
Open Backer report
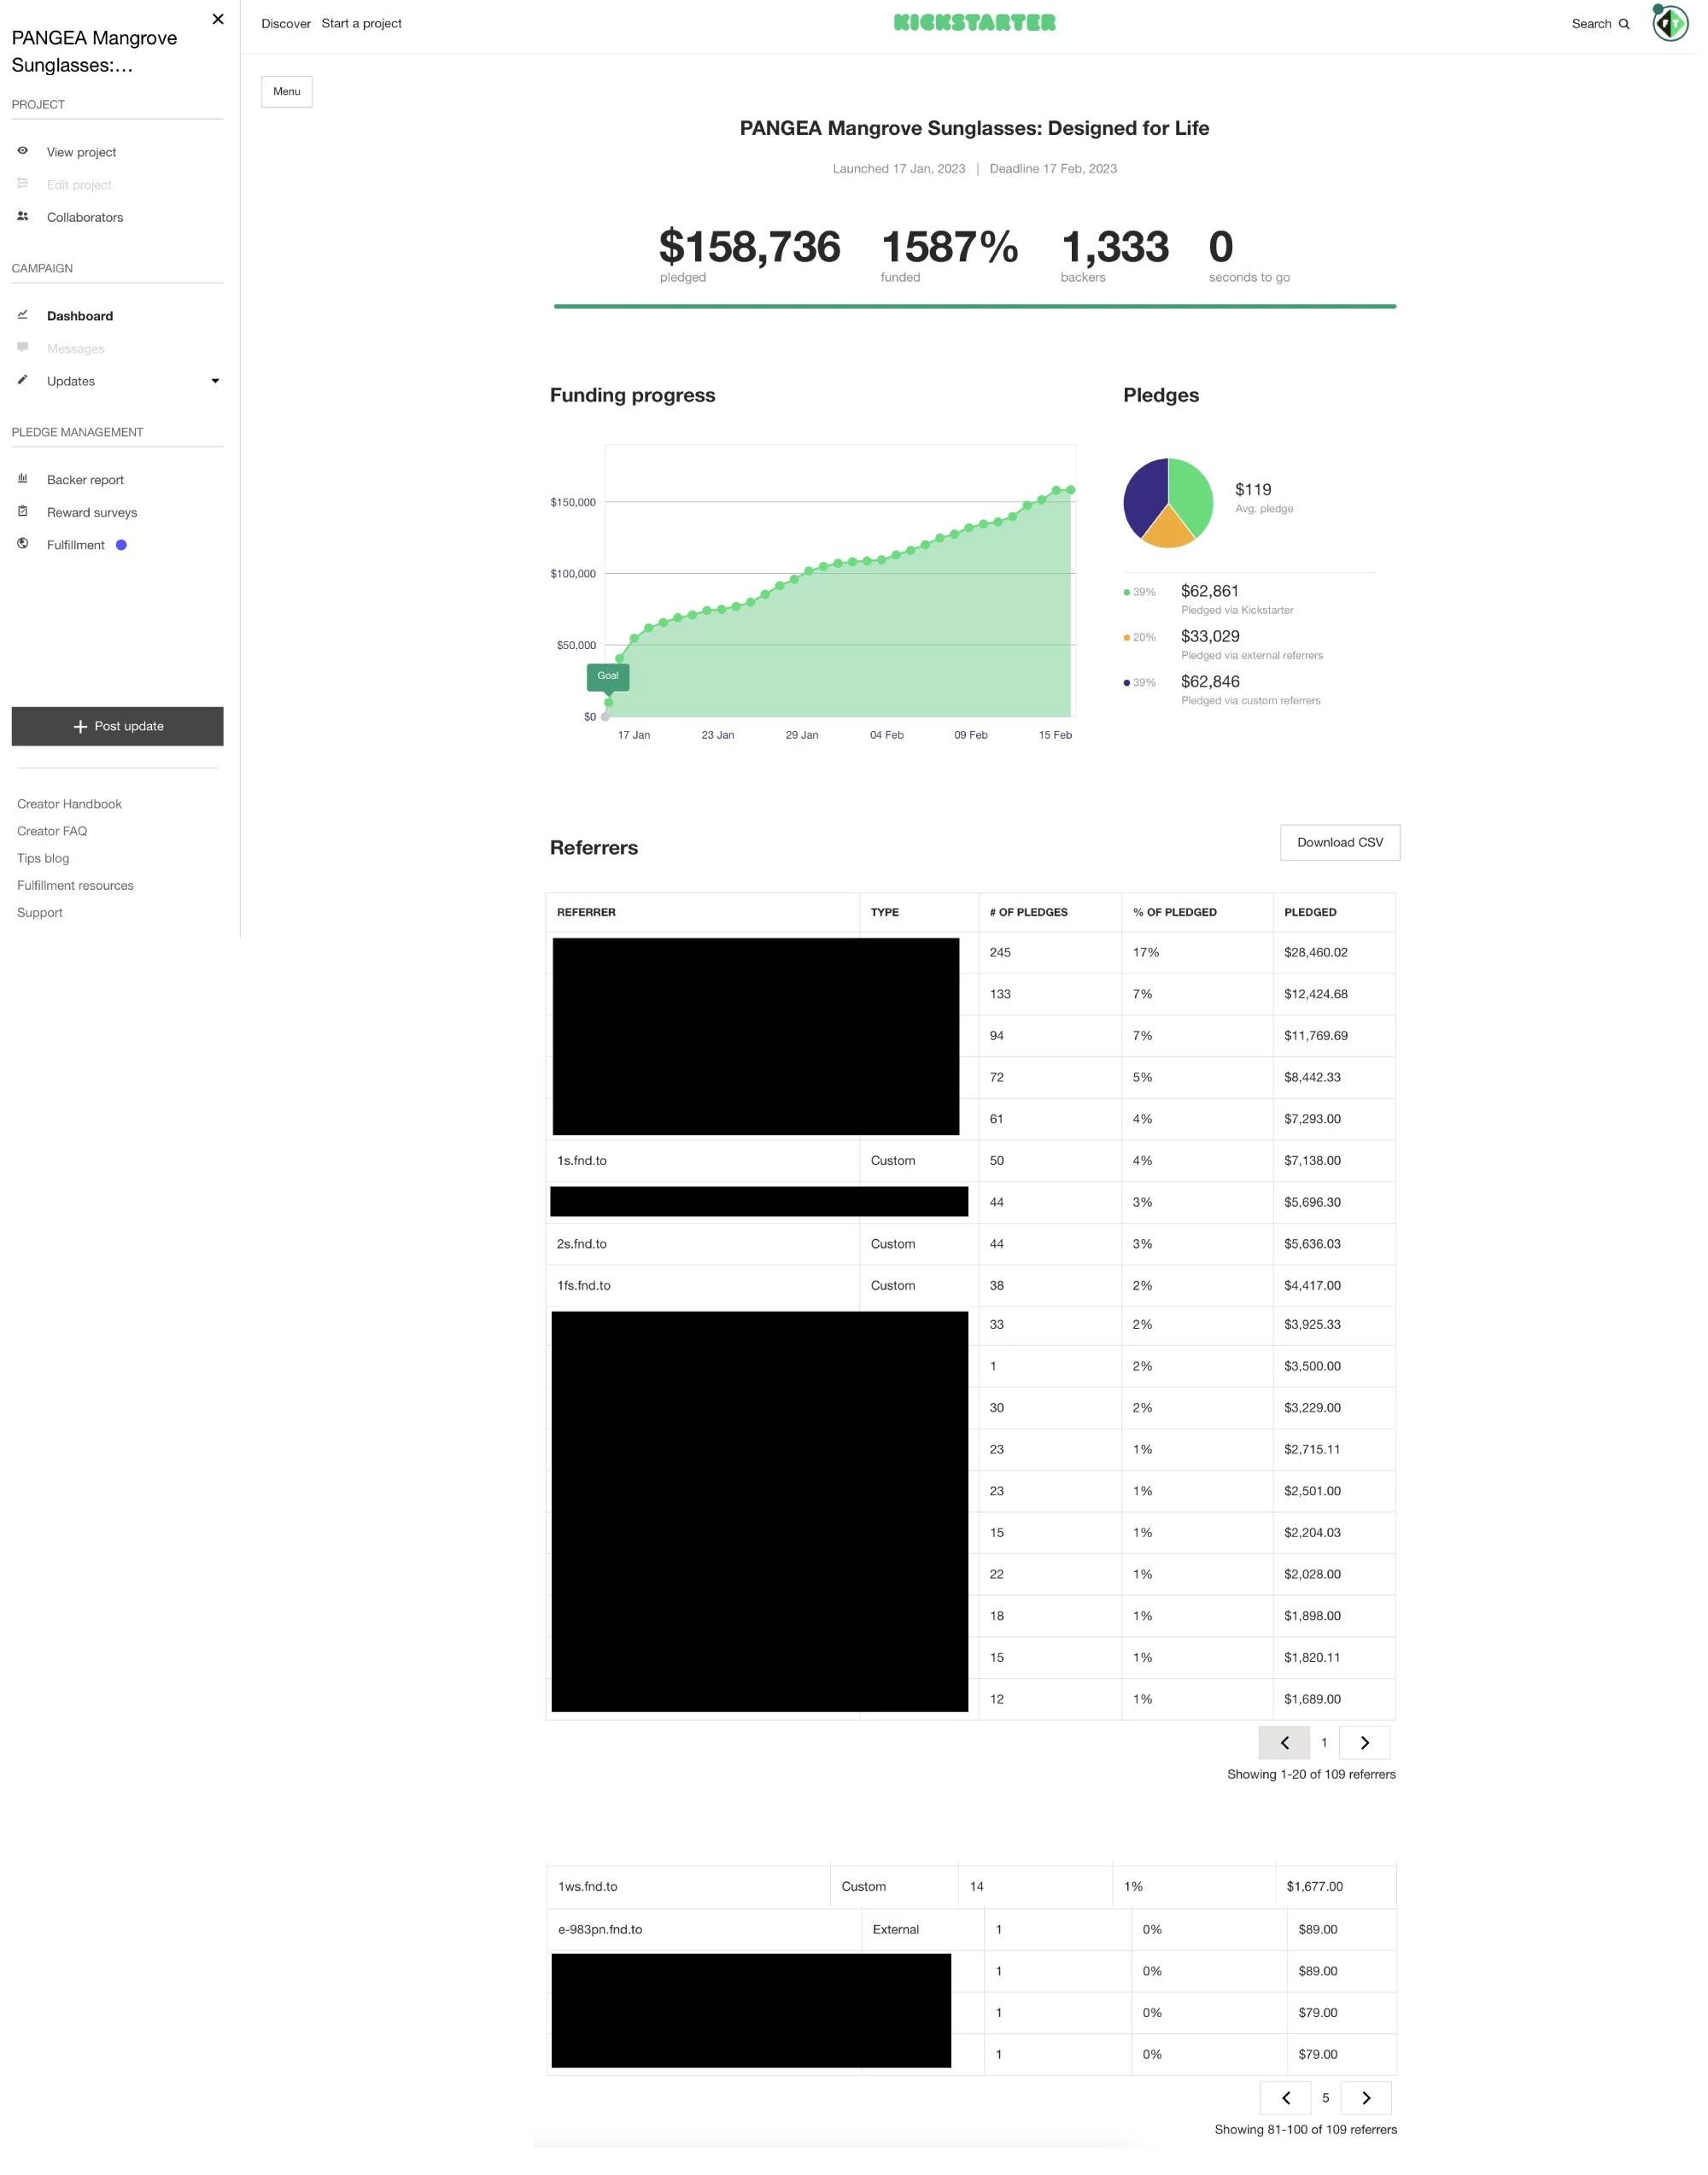click(x=85, y=480)
